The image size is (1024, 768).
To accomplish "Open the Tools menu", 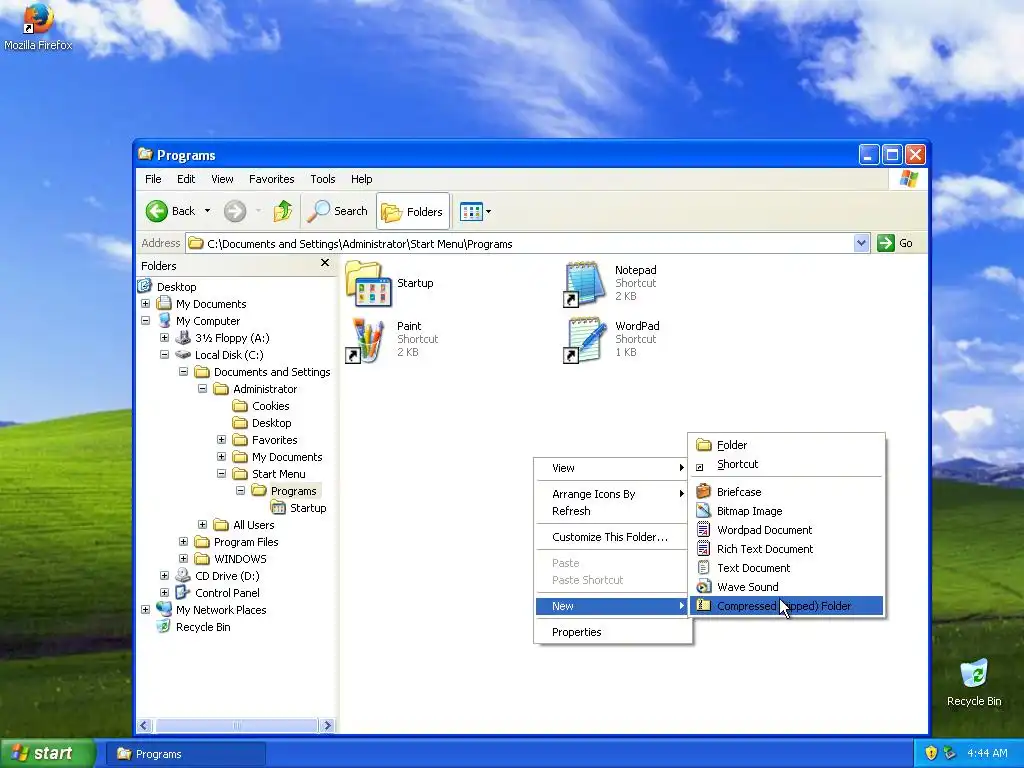I will 323,179.
